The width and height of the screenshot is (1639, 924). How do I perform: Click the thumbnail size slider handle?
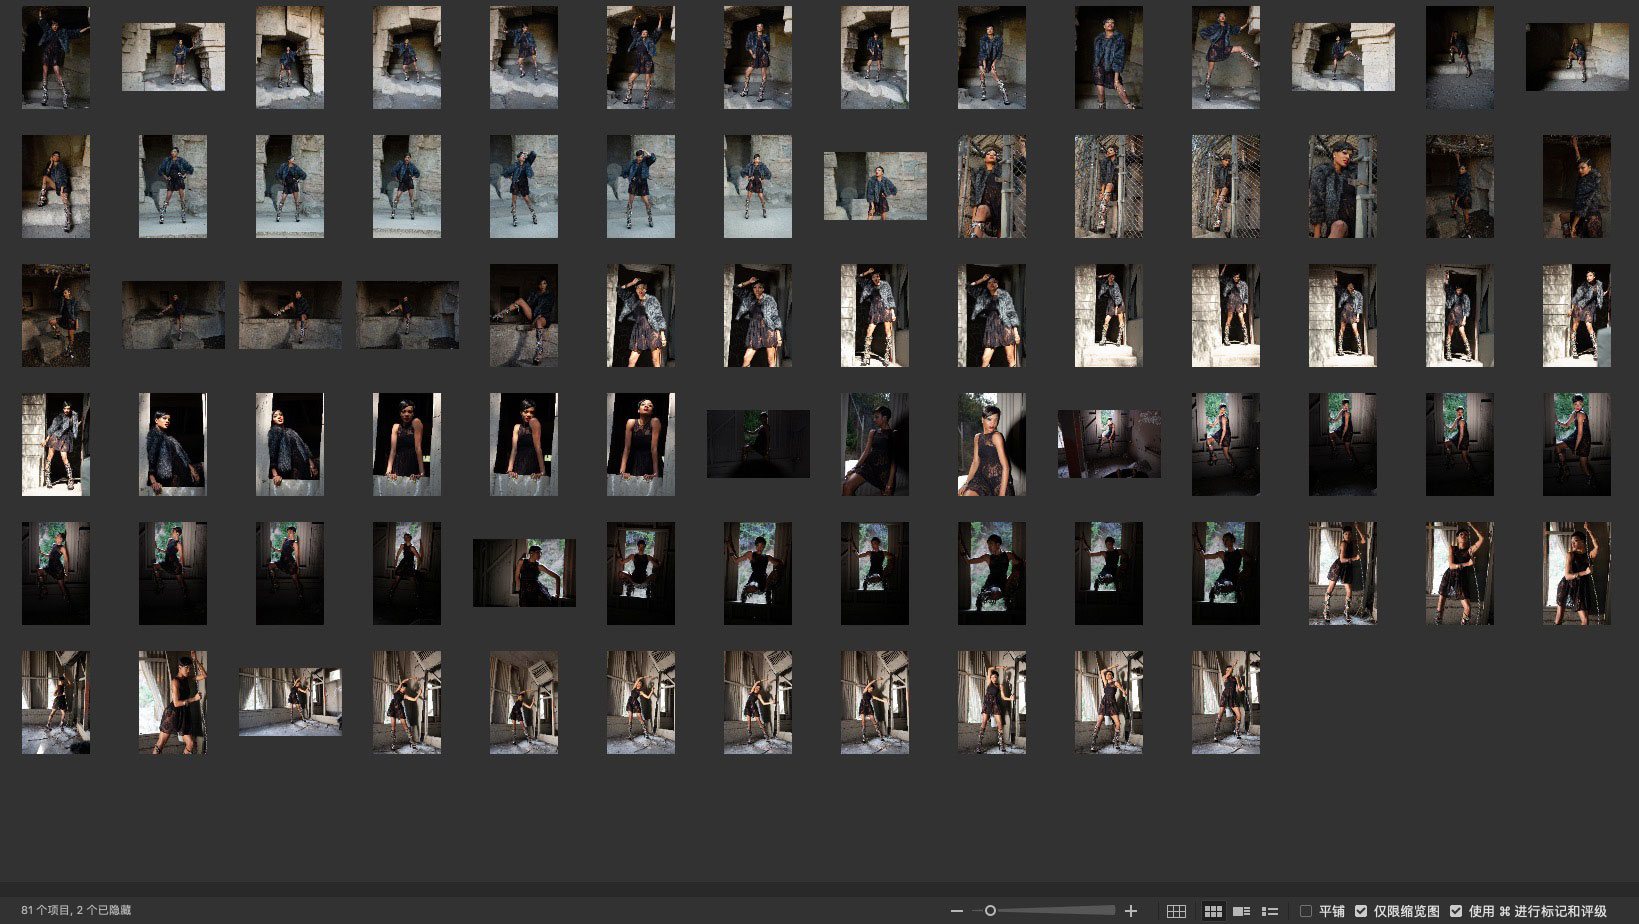point(990,911)
